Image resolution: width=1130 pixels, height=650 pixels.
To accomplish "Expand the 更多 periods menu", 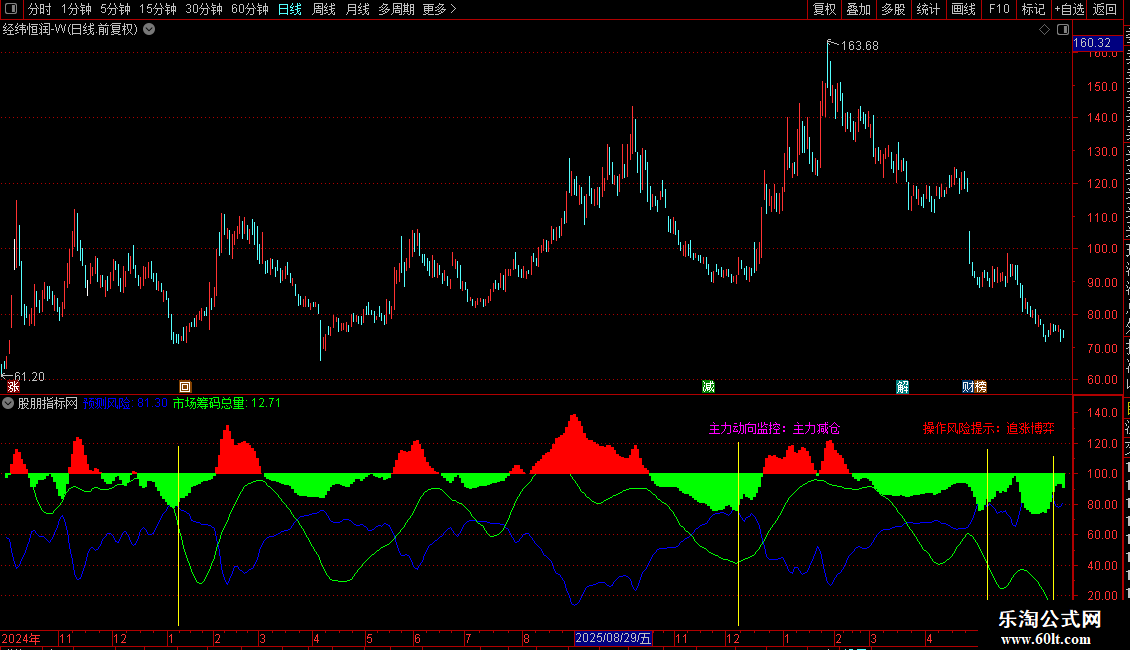I will click(x=439, y=9).
